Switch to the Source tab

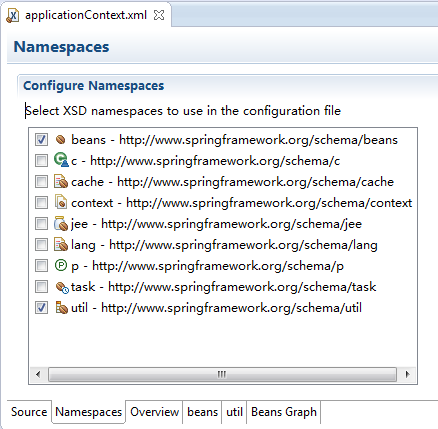[29, 412]
